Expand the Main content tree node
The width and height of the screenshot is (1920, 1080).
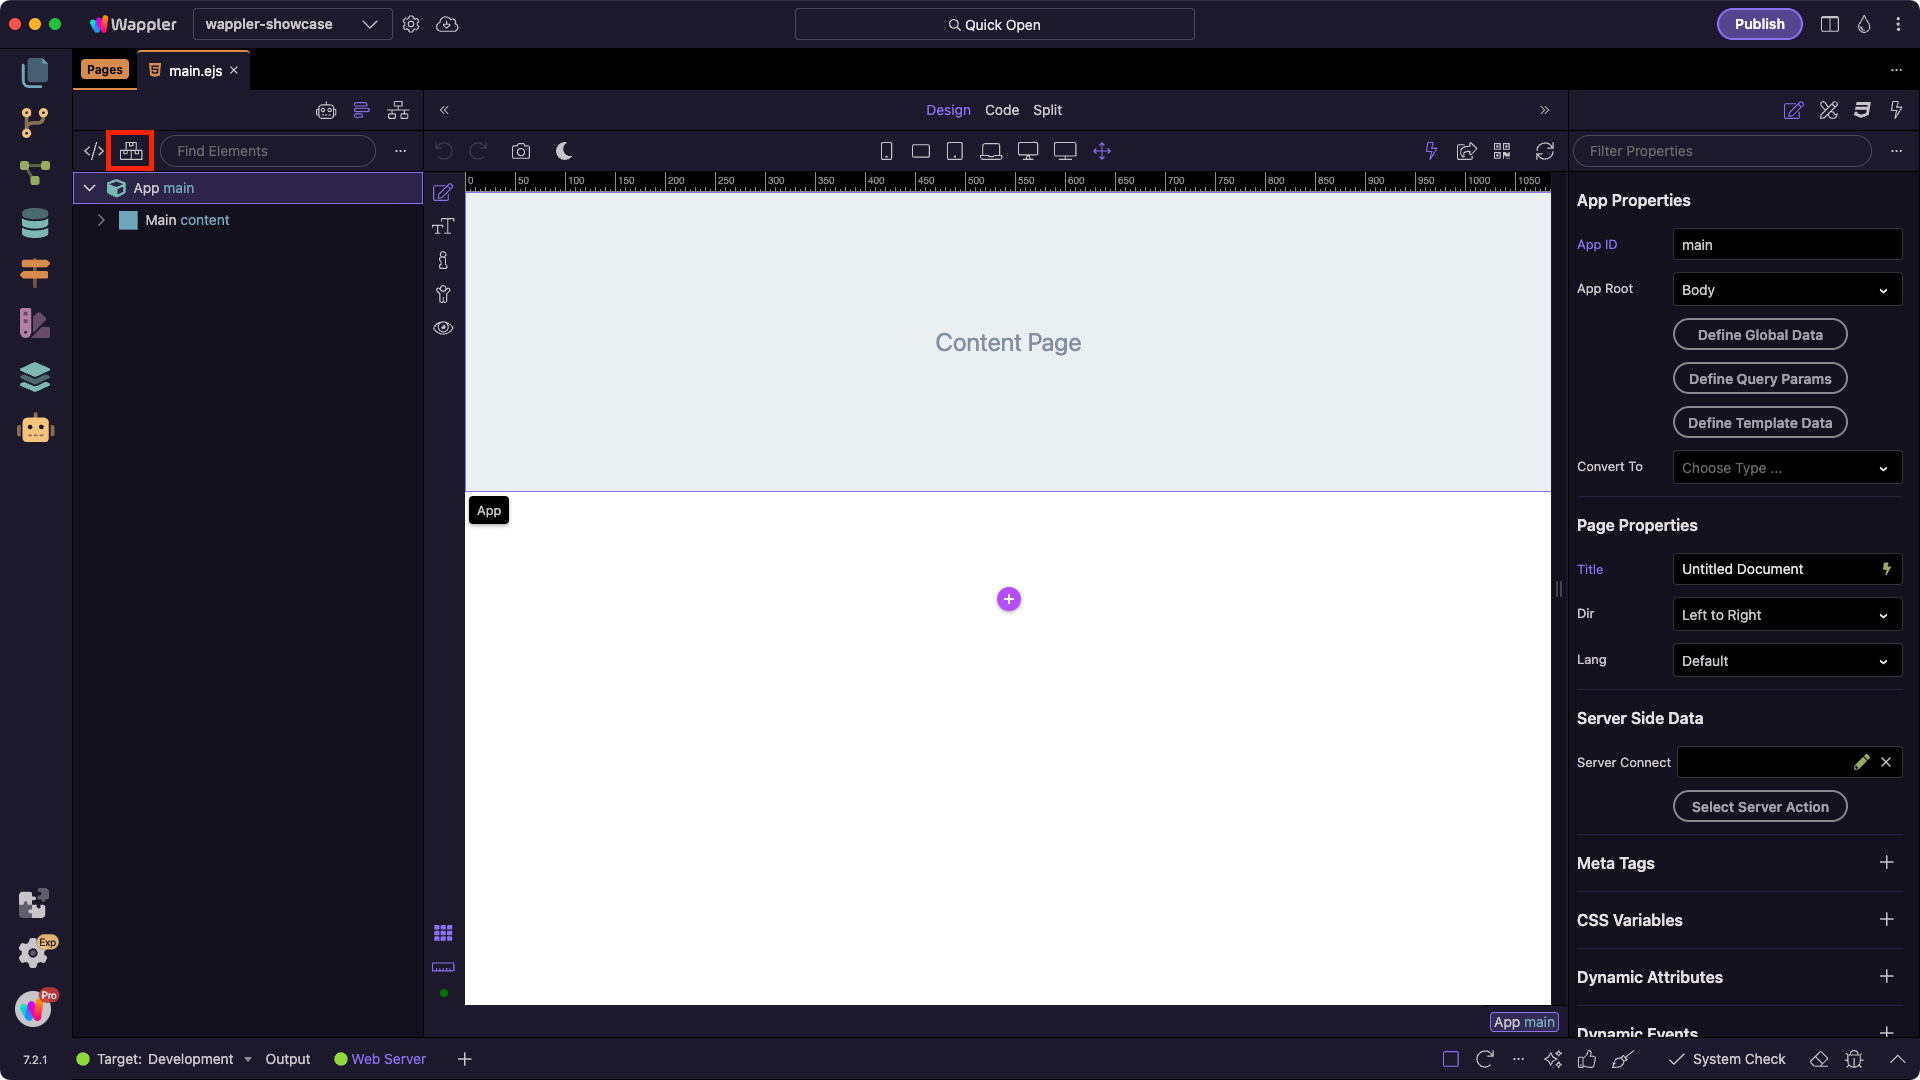point(101,220)
